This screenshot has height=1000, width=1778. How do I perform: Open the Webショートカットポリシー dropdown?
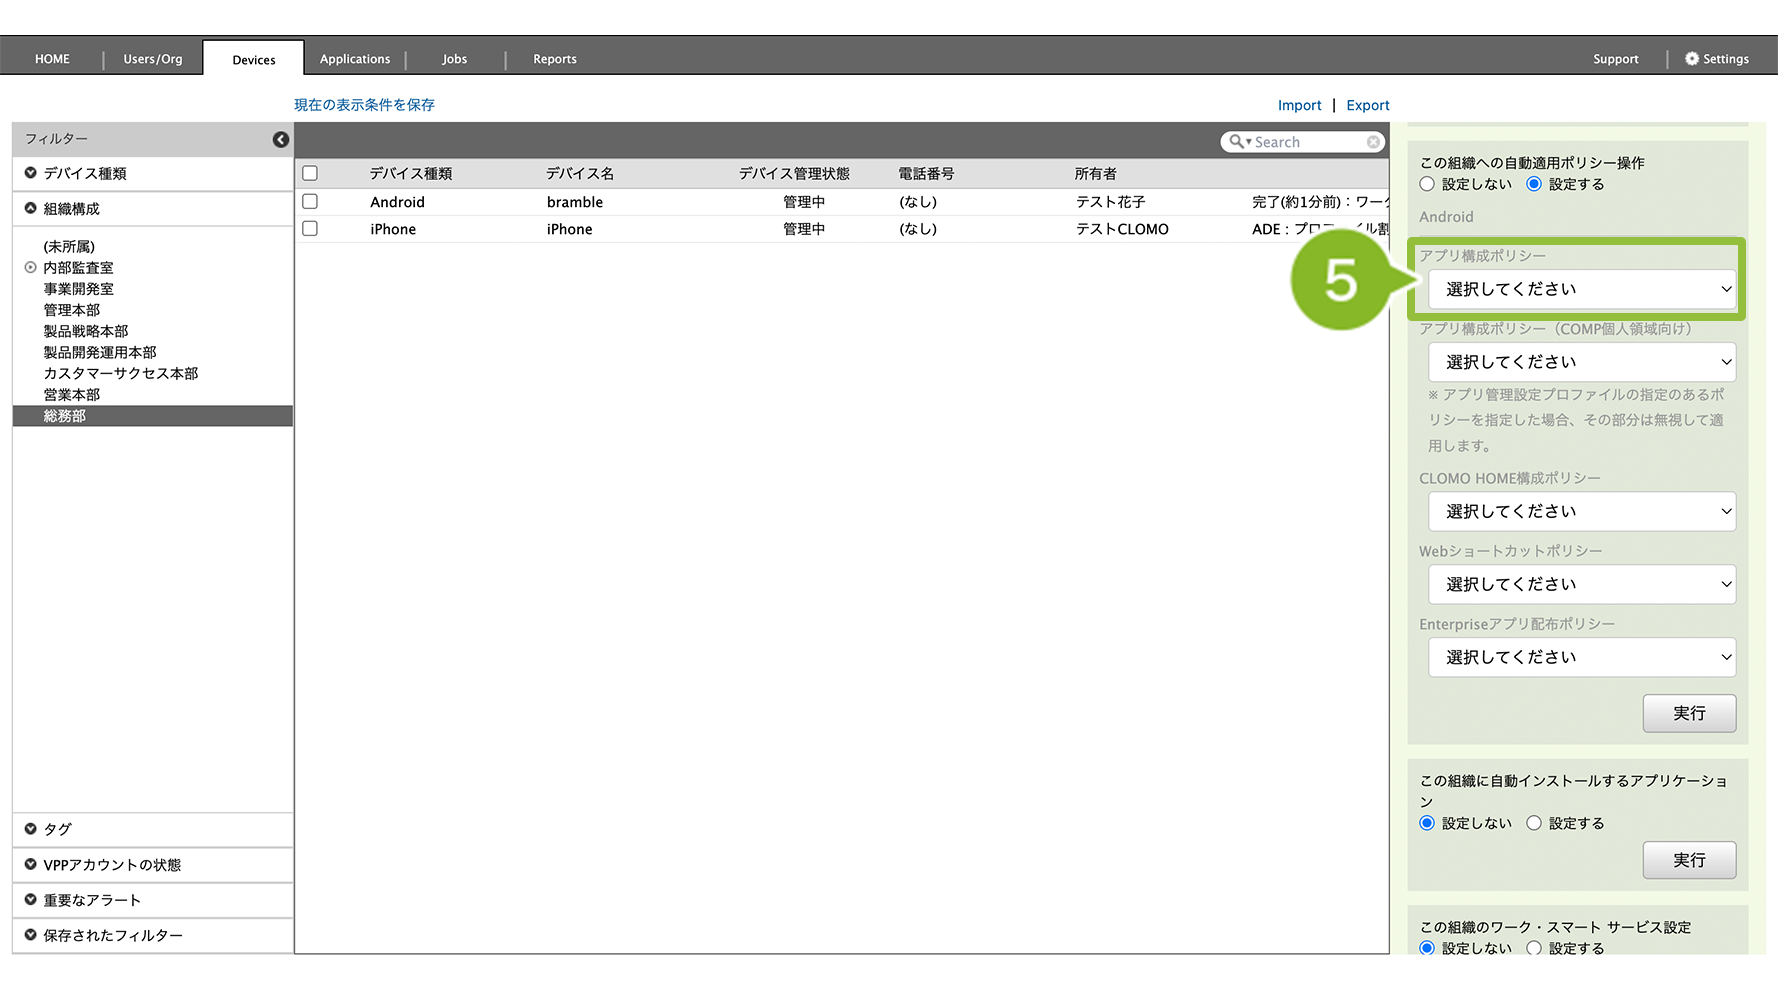click(x=1581, y=584)
